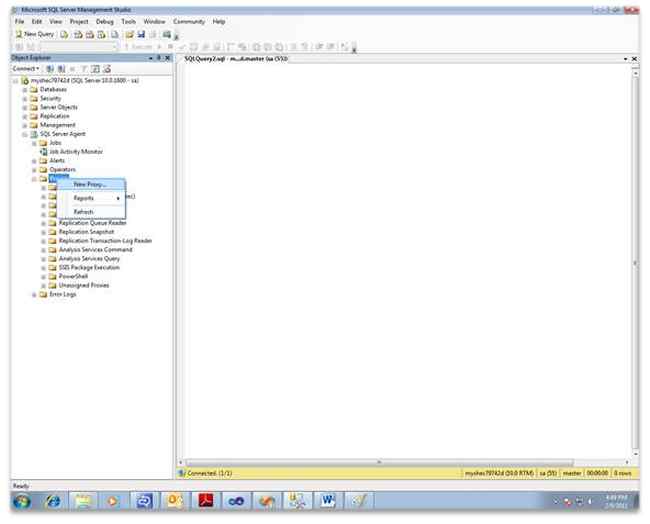Image resolution: width=650 pixels, height=524 pixels.
Task: Click the editor vertical scrollbar
Action: click(x=635, y=261)
